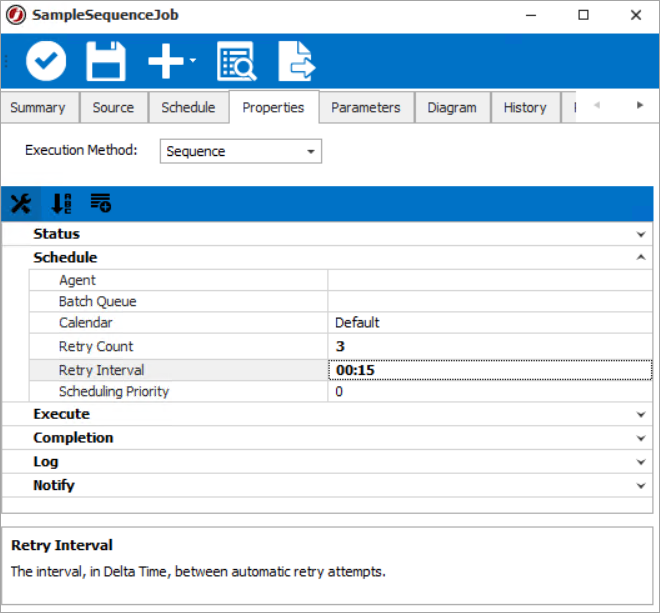660x613 pixels.
Task: Click the export document arrow icon
Action: click(297, 61)
